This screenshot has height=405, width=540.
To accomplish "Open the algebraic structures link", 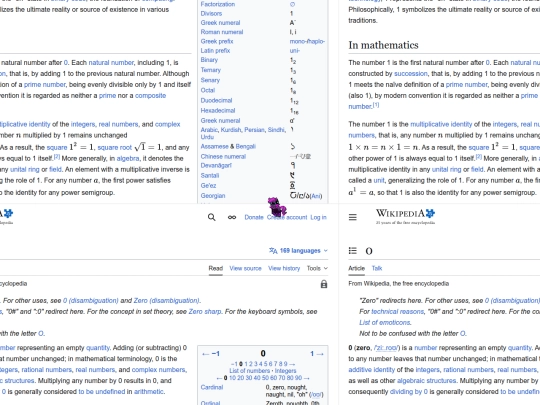I will point(427,381).
